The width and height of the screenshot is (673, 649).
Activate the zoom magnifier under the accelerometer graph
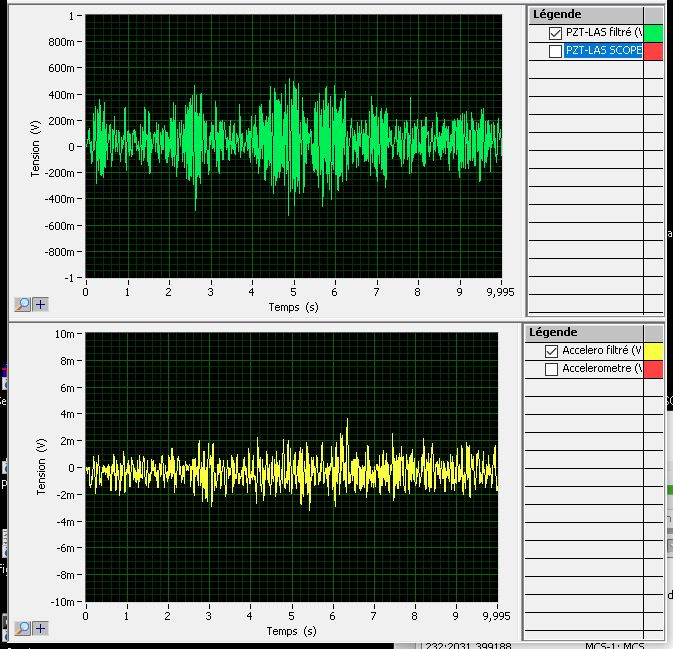[22, 629]
